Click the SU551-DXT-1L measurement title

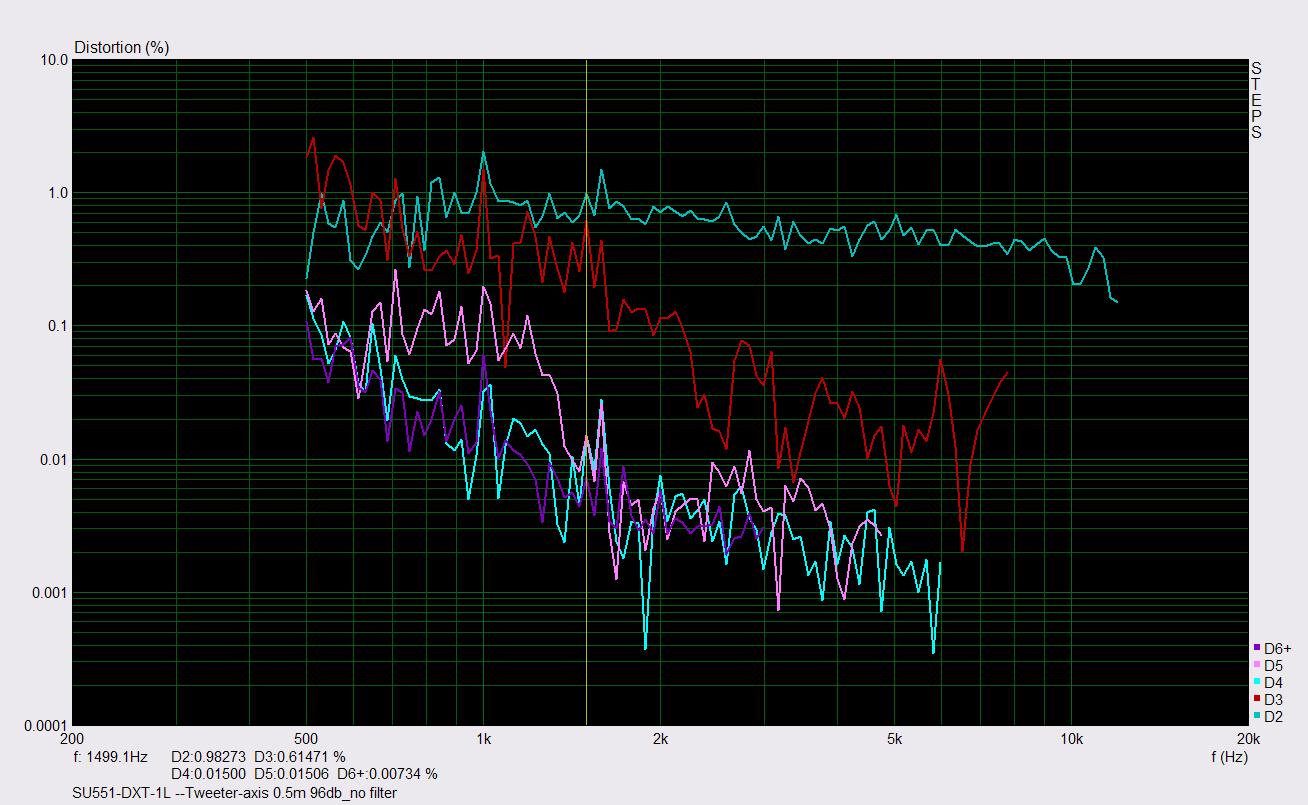(235, 793)
